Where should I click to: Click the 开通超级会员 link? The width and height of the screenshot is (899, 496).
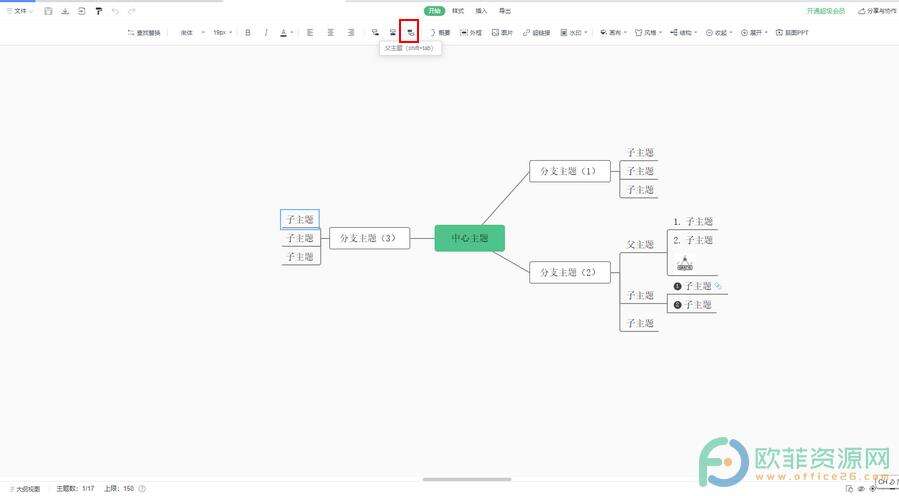[826, 11]
